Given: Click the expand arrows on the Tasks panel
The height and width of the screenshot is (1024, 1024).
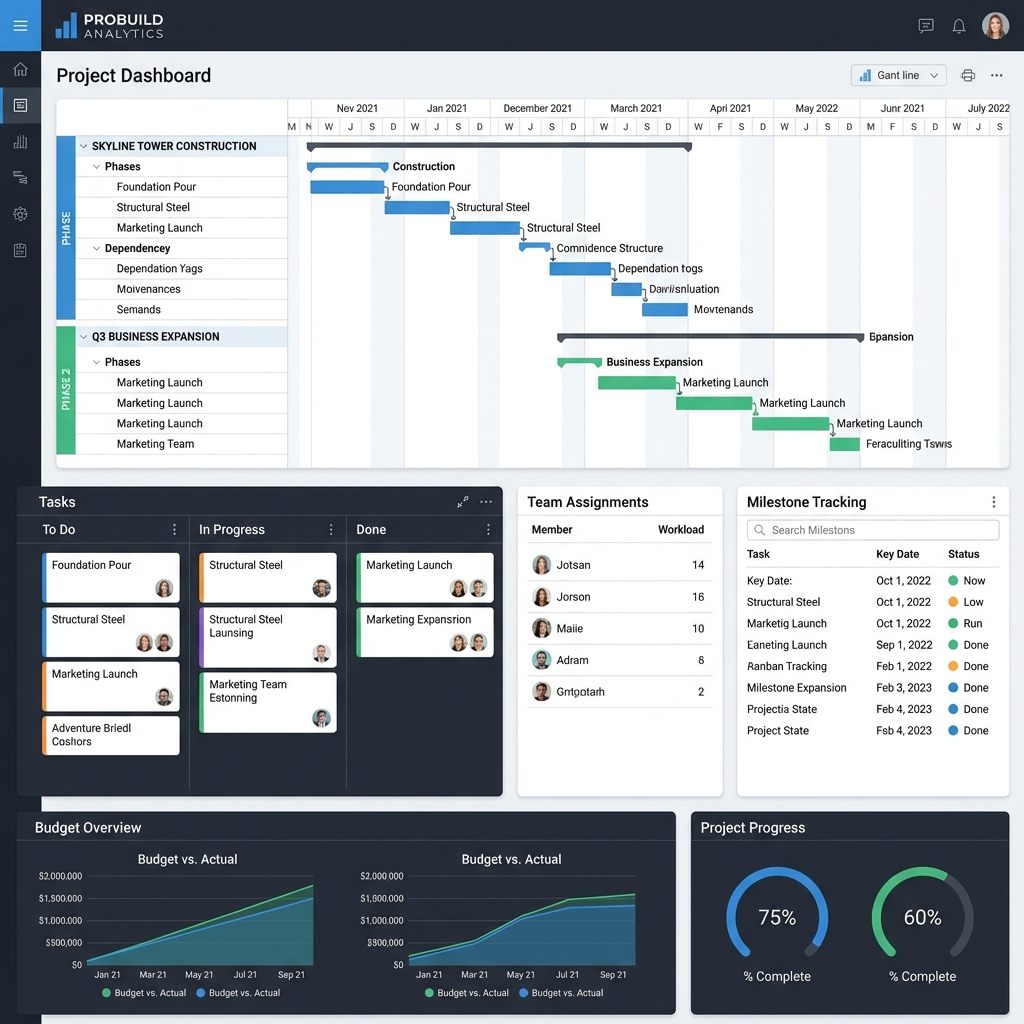Looking at the screenshot, I should coord(463,502).
